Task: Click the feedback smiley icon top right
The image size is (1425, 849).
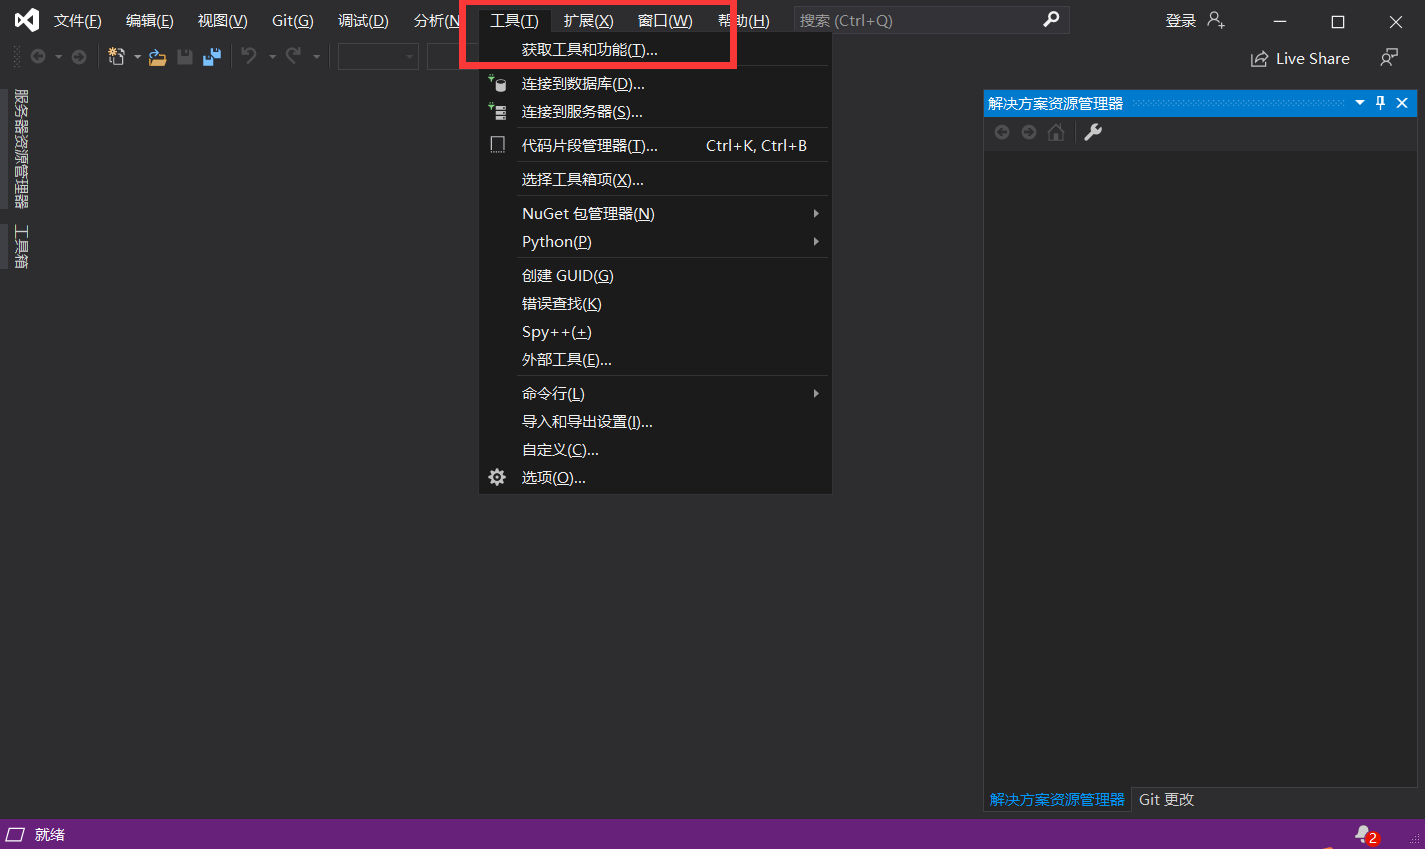Action: pyautogui.click(x=1389, y=58)
